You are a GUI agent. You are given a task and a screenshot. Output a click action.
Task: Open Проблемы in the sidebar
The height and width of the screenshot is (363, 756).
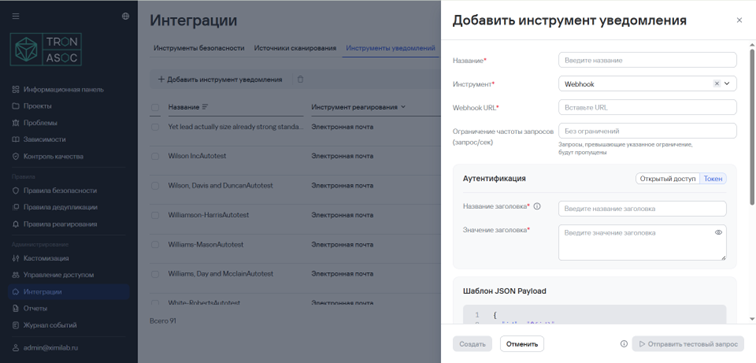40,123
